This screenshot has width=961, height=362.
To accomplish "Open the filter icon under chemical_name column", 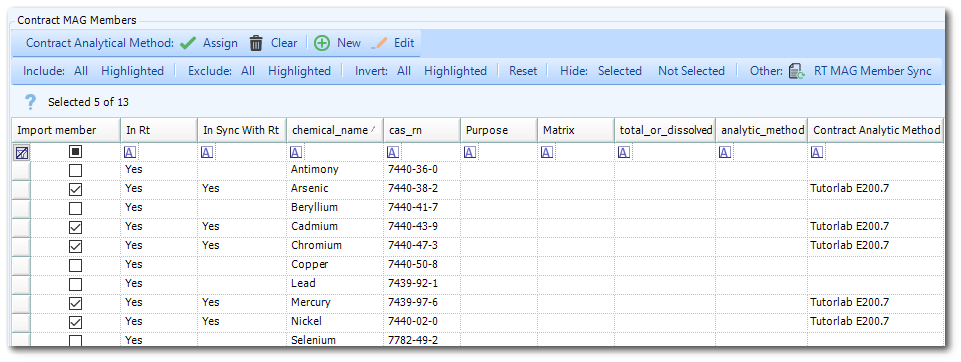I will pos(296,152).
